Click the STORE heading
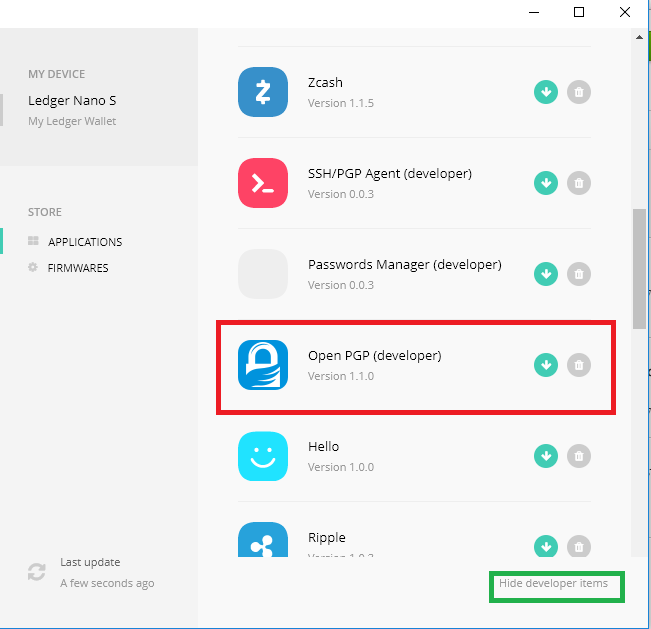651x629 pixels. [45, 212]
